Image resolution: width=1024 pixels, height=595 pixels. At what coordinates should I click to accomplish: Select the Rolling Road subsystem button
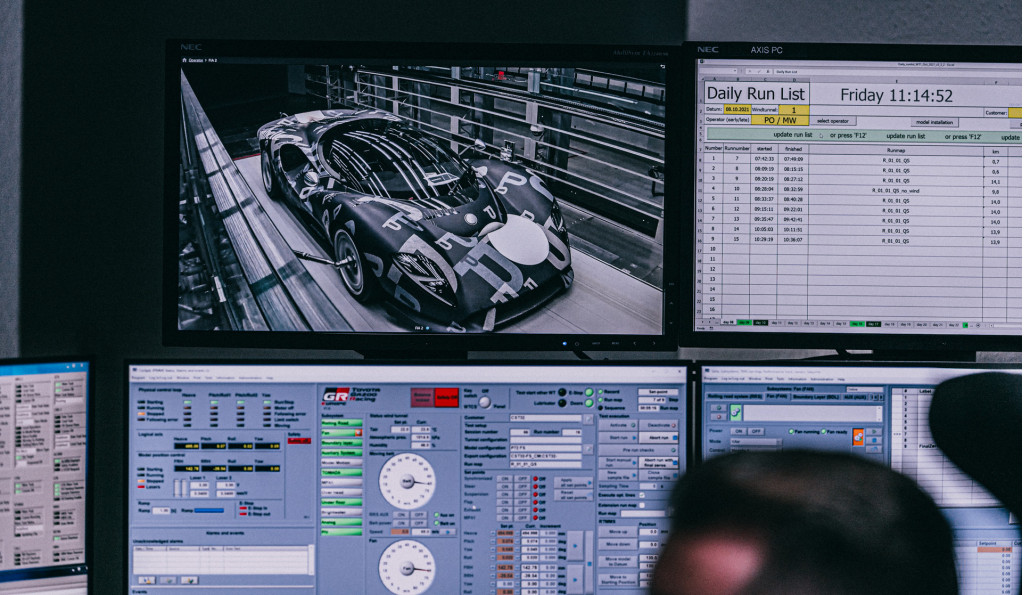[x=342, y=423]
